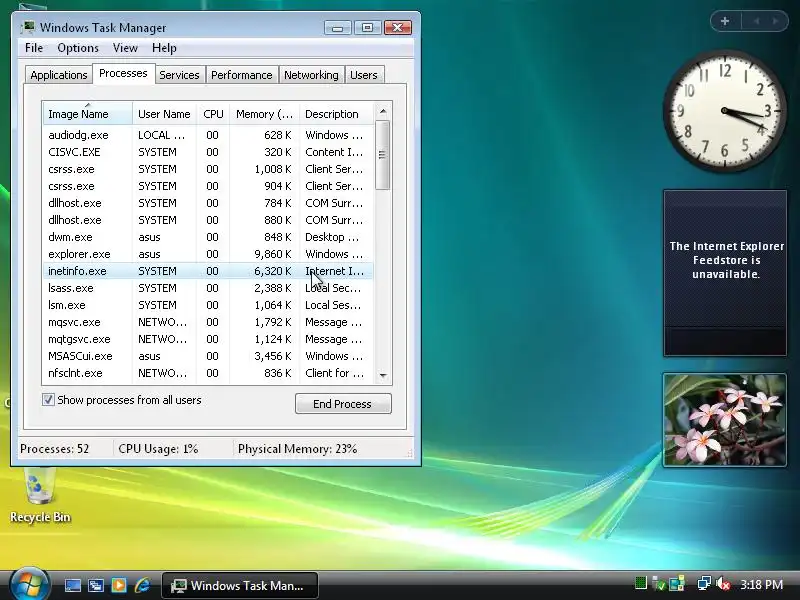Viewport: 800px width, 600px height.
Task: Open the View menu
Action: (x=125, y=48)
